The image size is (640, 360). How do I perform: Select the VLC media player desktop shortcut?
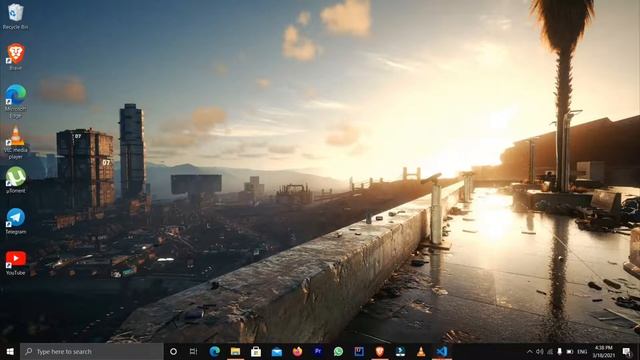click(x=16, y=142)
